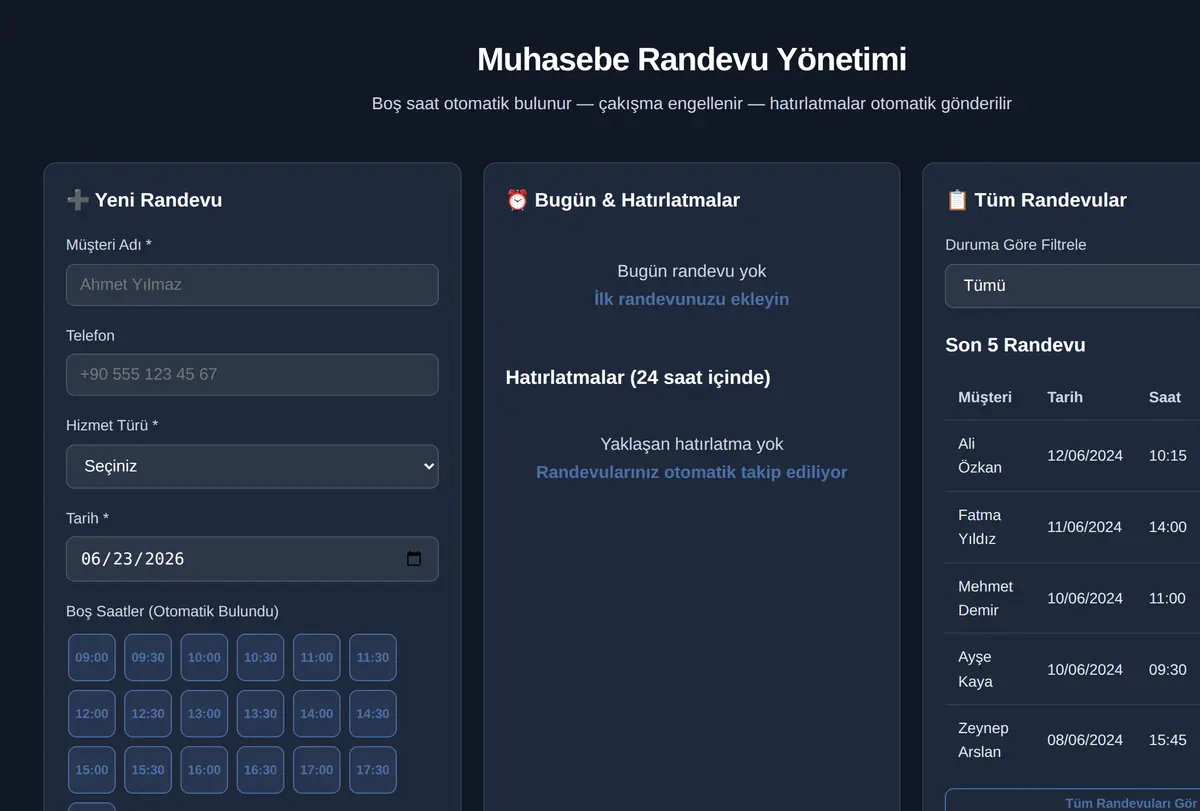This screenshot has width=1200, height=811.
Task: Select the Zeynep Arslan customer cell
Action: (984, 740)
